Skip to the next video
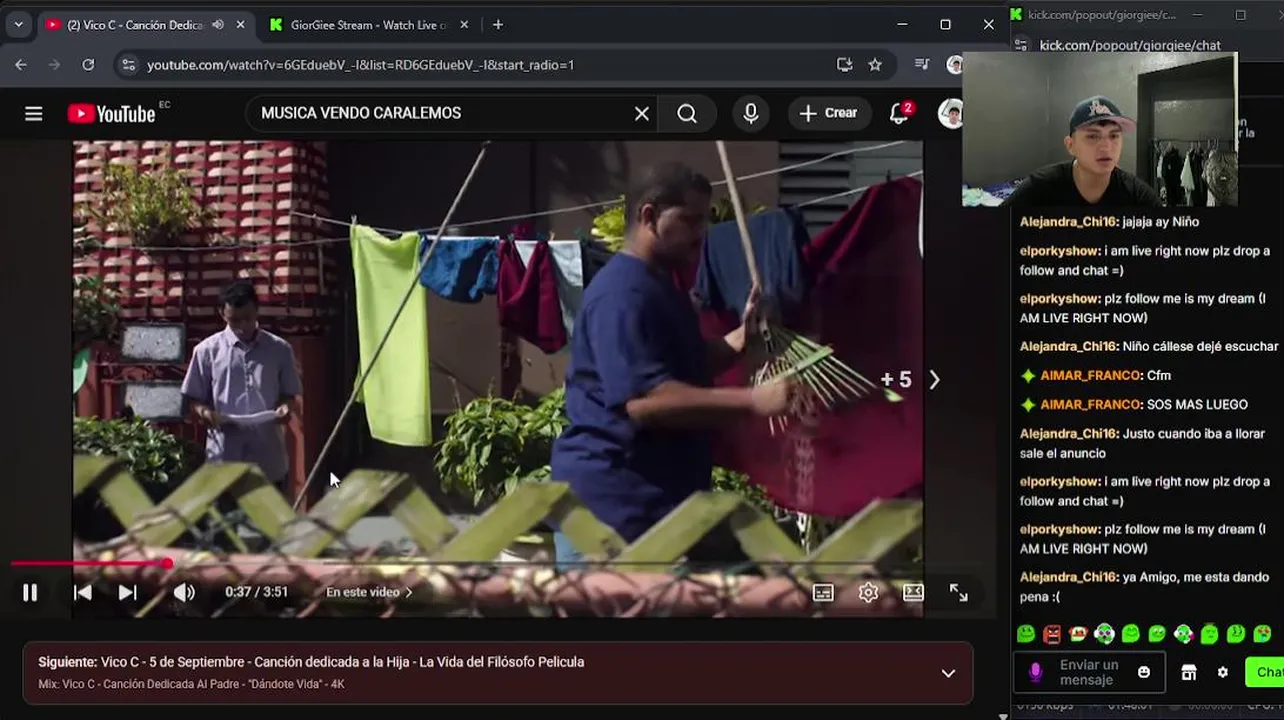This screenshot has height=720, width=1284. [x=127, y=593]
